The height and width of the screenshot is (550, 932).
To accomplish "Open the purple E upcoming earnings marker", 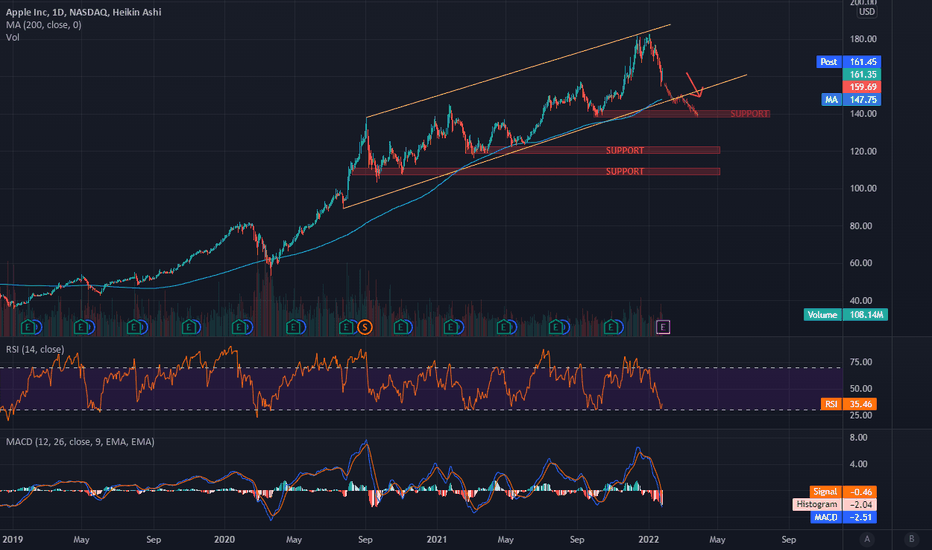I will (663, 327).
